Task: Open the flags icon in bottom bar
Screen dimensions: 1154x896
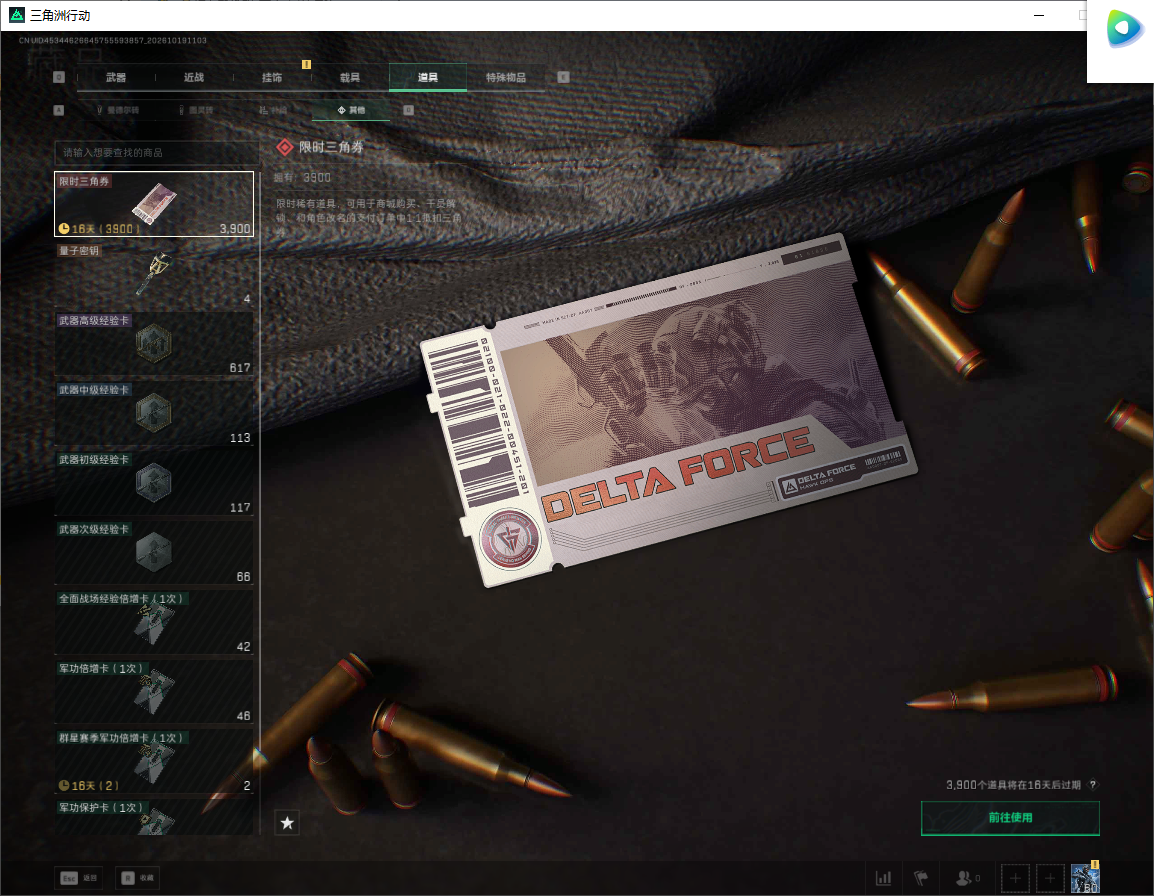Action: (921, 878)
